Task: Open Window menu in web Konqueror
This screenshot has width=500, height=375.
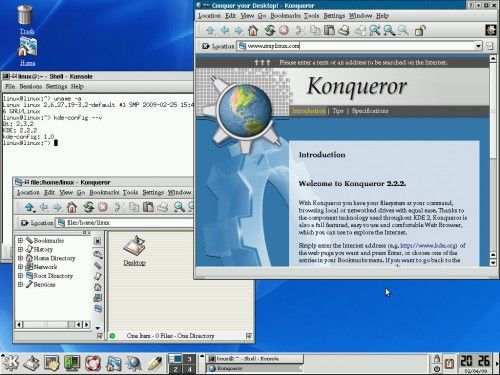Action: [x=360, y=16]
